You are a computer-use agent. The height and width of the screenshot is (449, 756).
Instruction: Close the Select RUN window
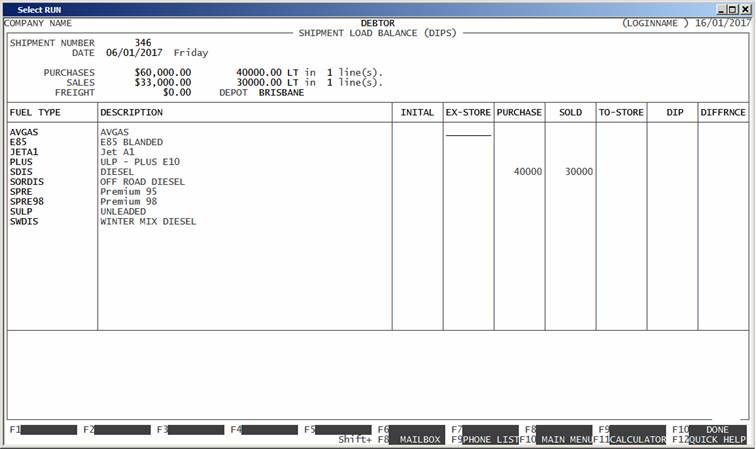(745, 10)
